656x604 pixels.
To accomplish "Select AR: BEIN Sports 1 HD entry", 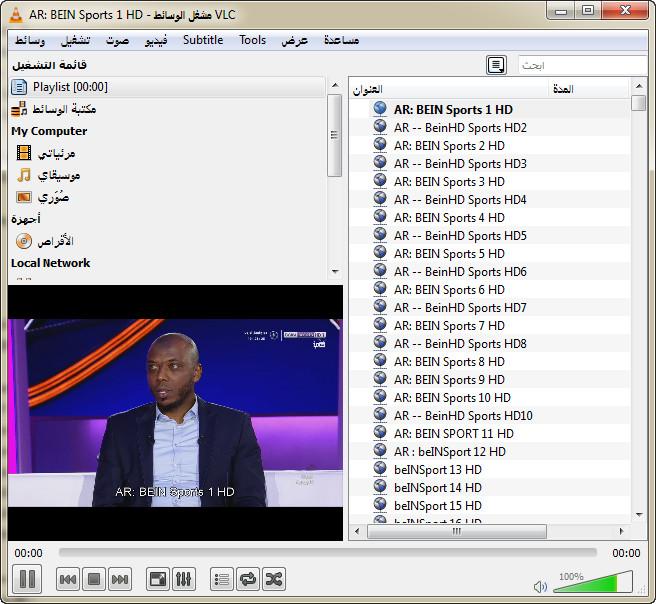I will tap(453, 110).
